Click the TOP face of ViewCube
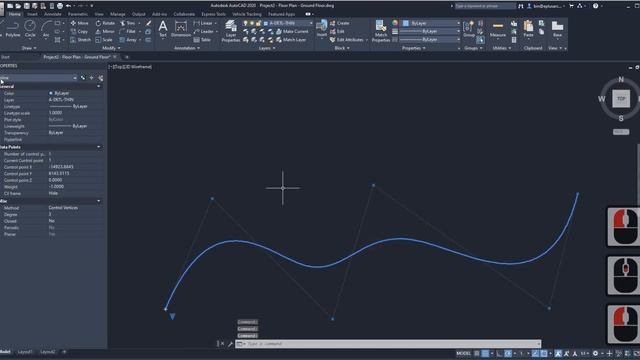 point(621,99)
